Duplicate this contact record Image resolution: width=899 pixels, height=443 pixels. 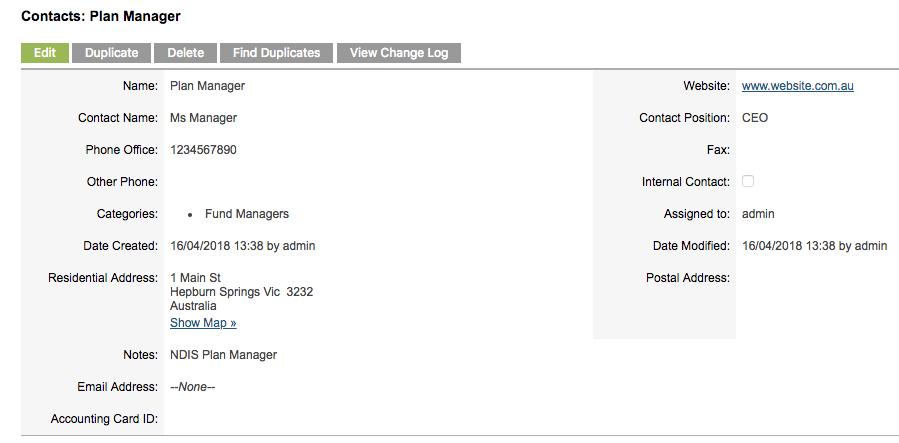pos(111,53)
